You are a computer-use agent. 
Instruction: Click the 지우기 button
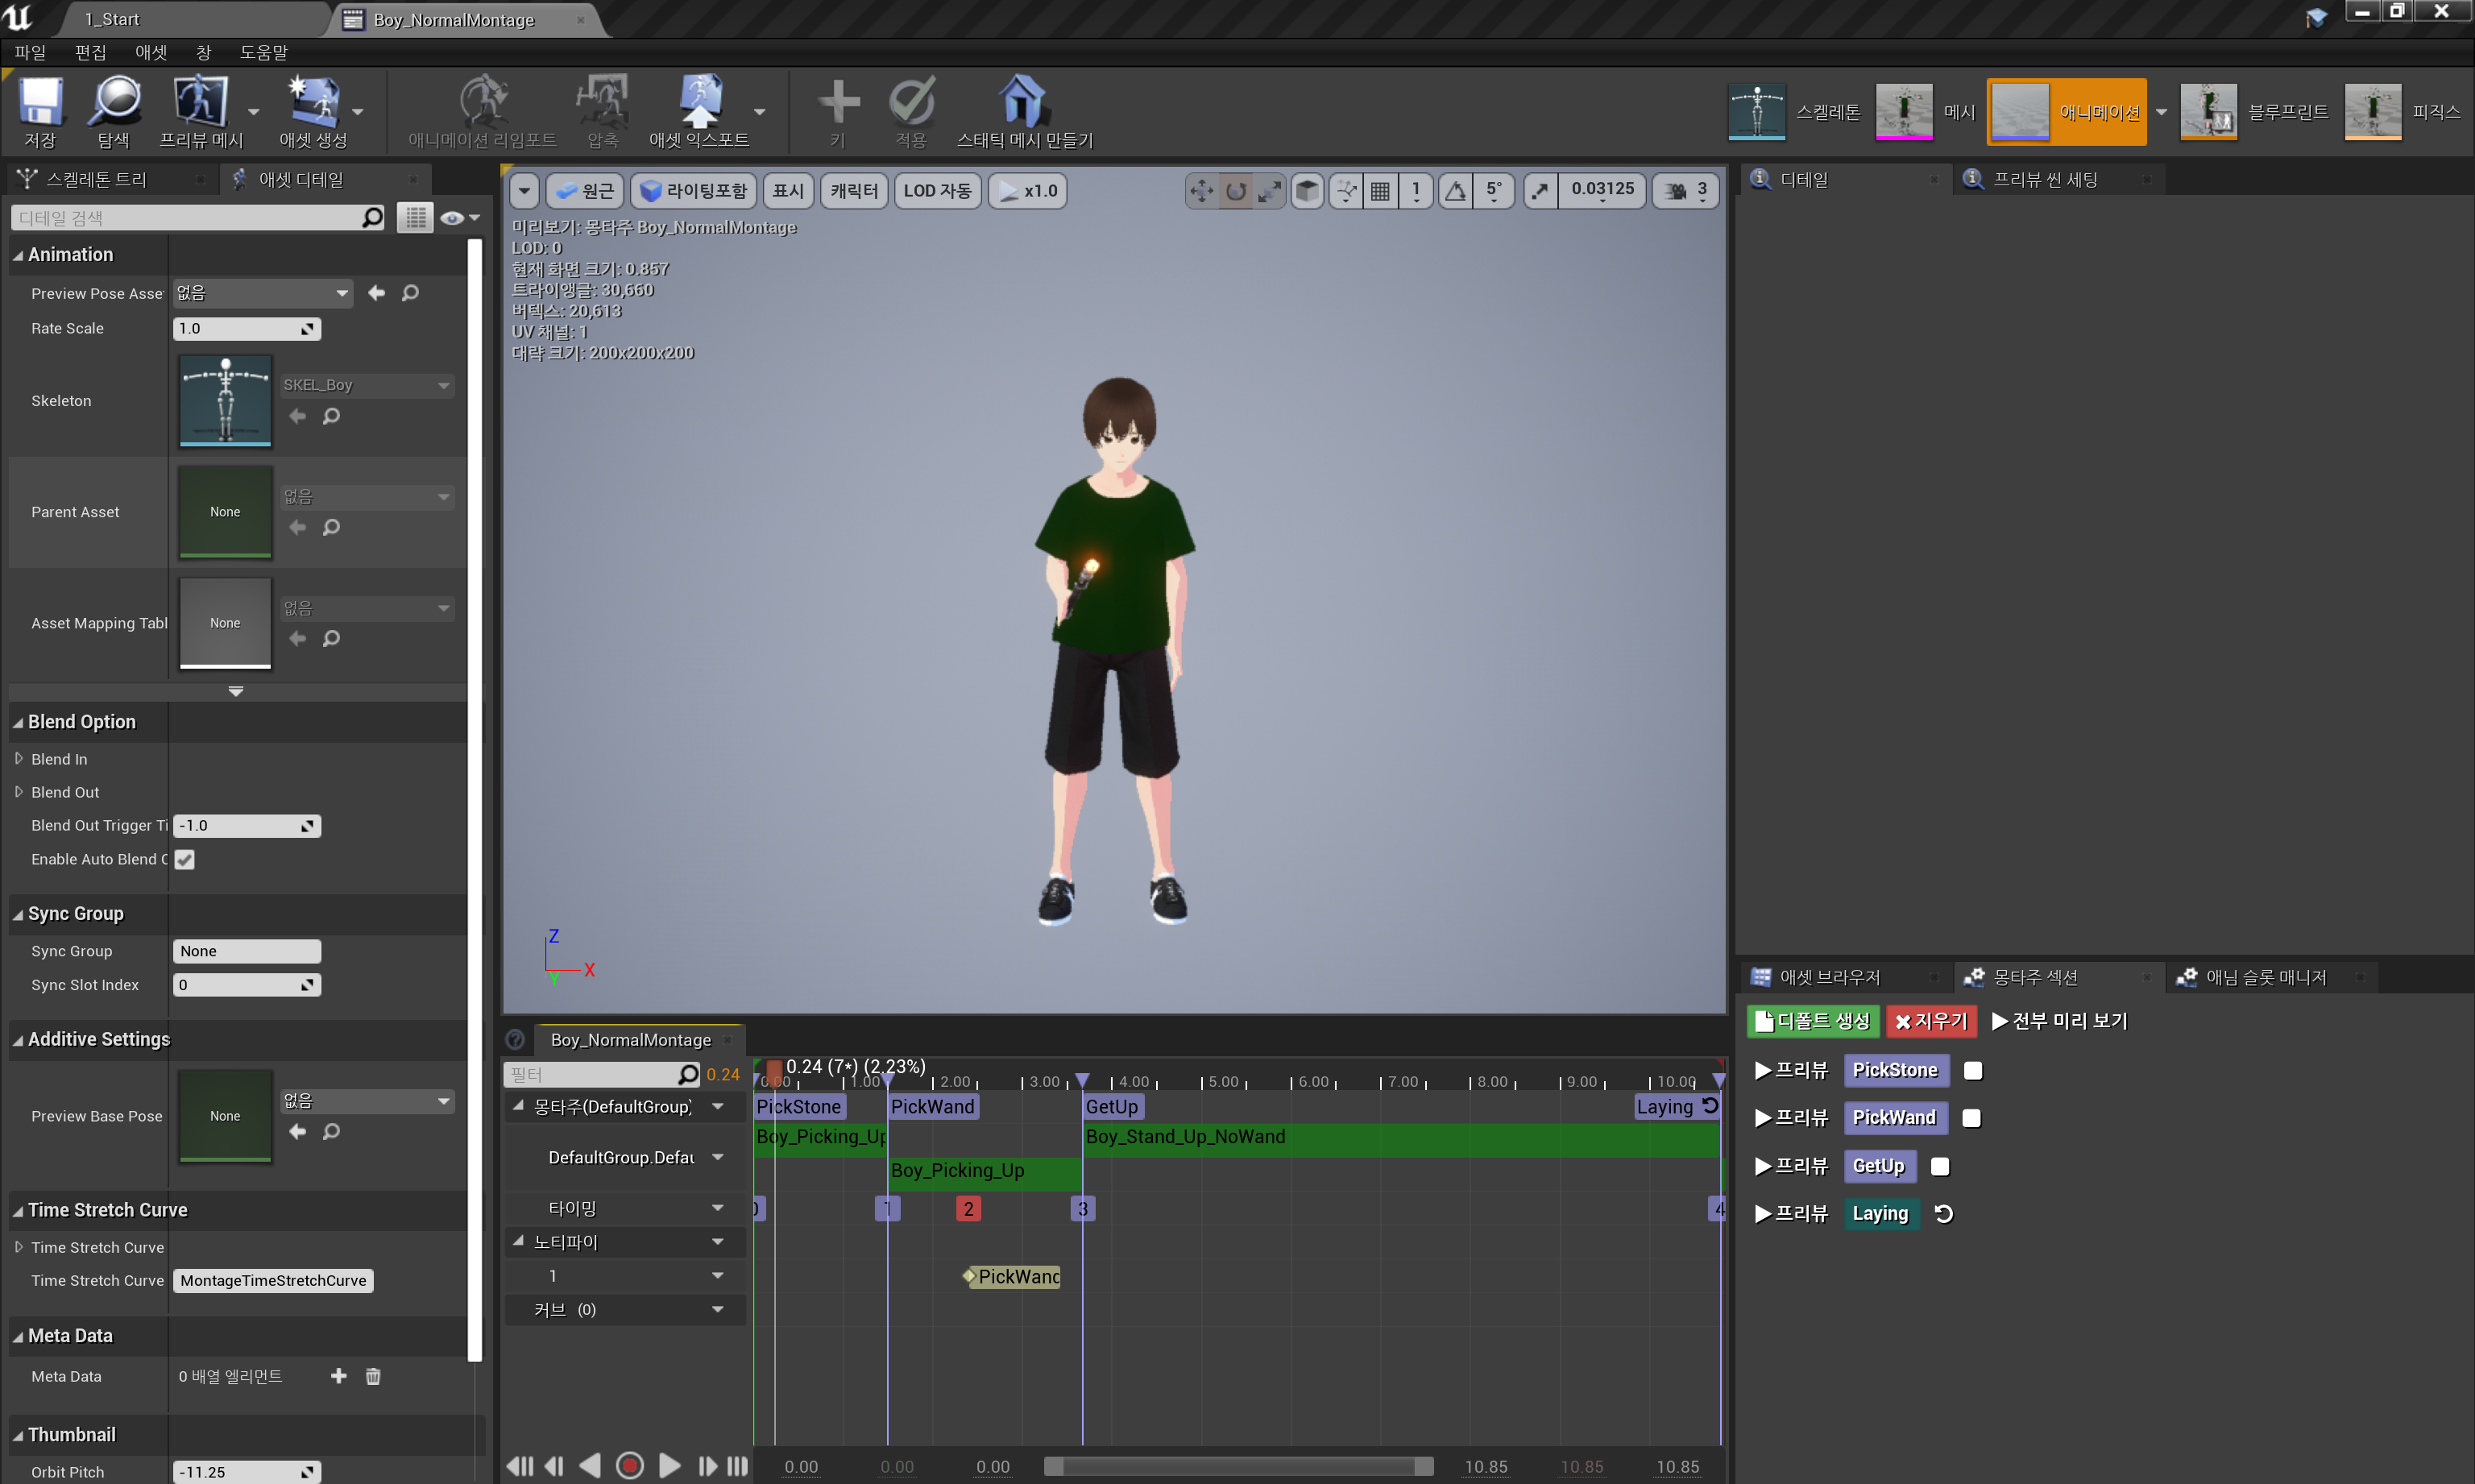coord(1929,1021)
